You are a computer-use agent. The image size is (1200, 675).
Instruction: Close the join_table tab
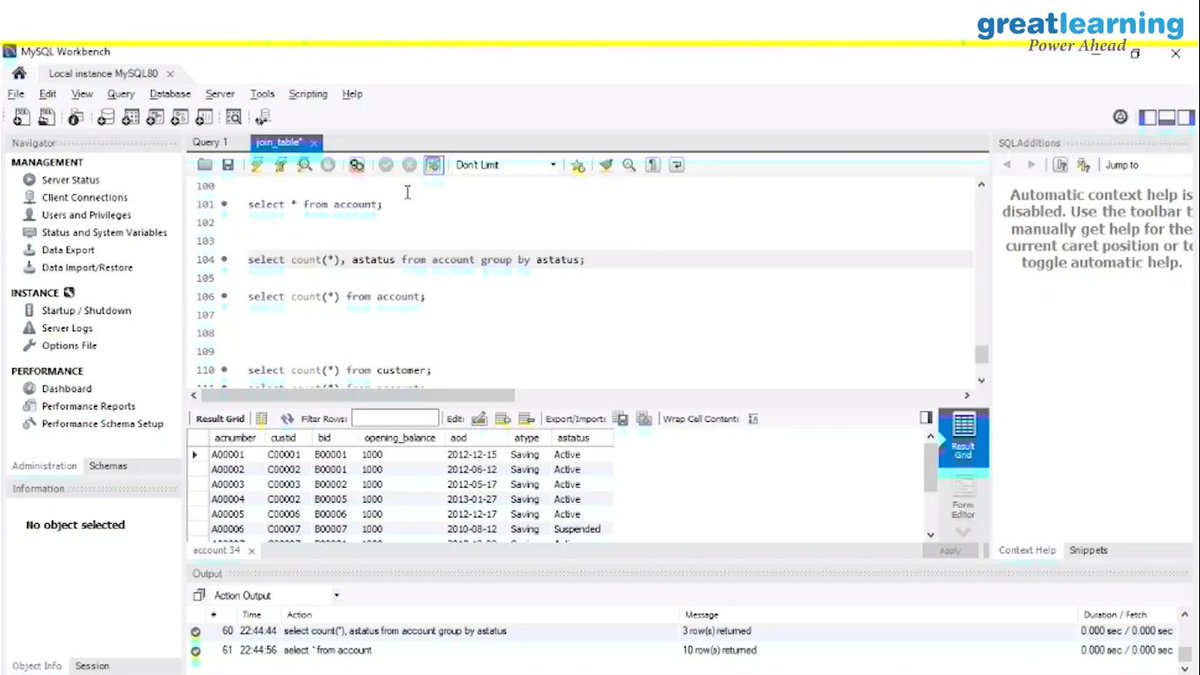(x=314, y=143)
